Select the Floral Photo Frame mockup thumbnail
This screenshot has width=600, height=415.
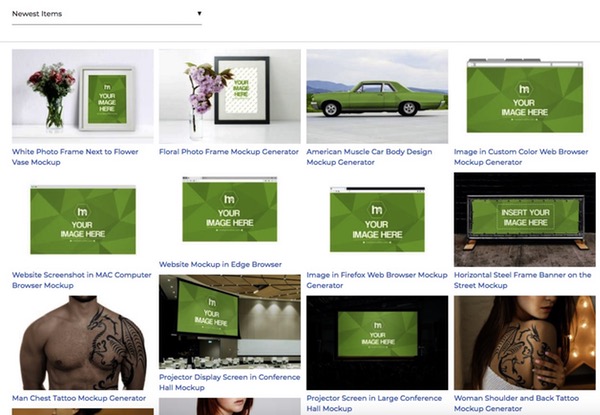(x=229, y=96)
